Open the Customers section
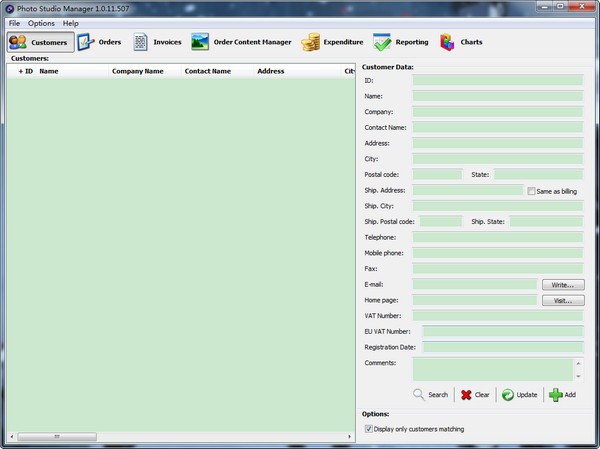600x449 pixels. click(40, 42)
